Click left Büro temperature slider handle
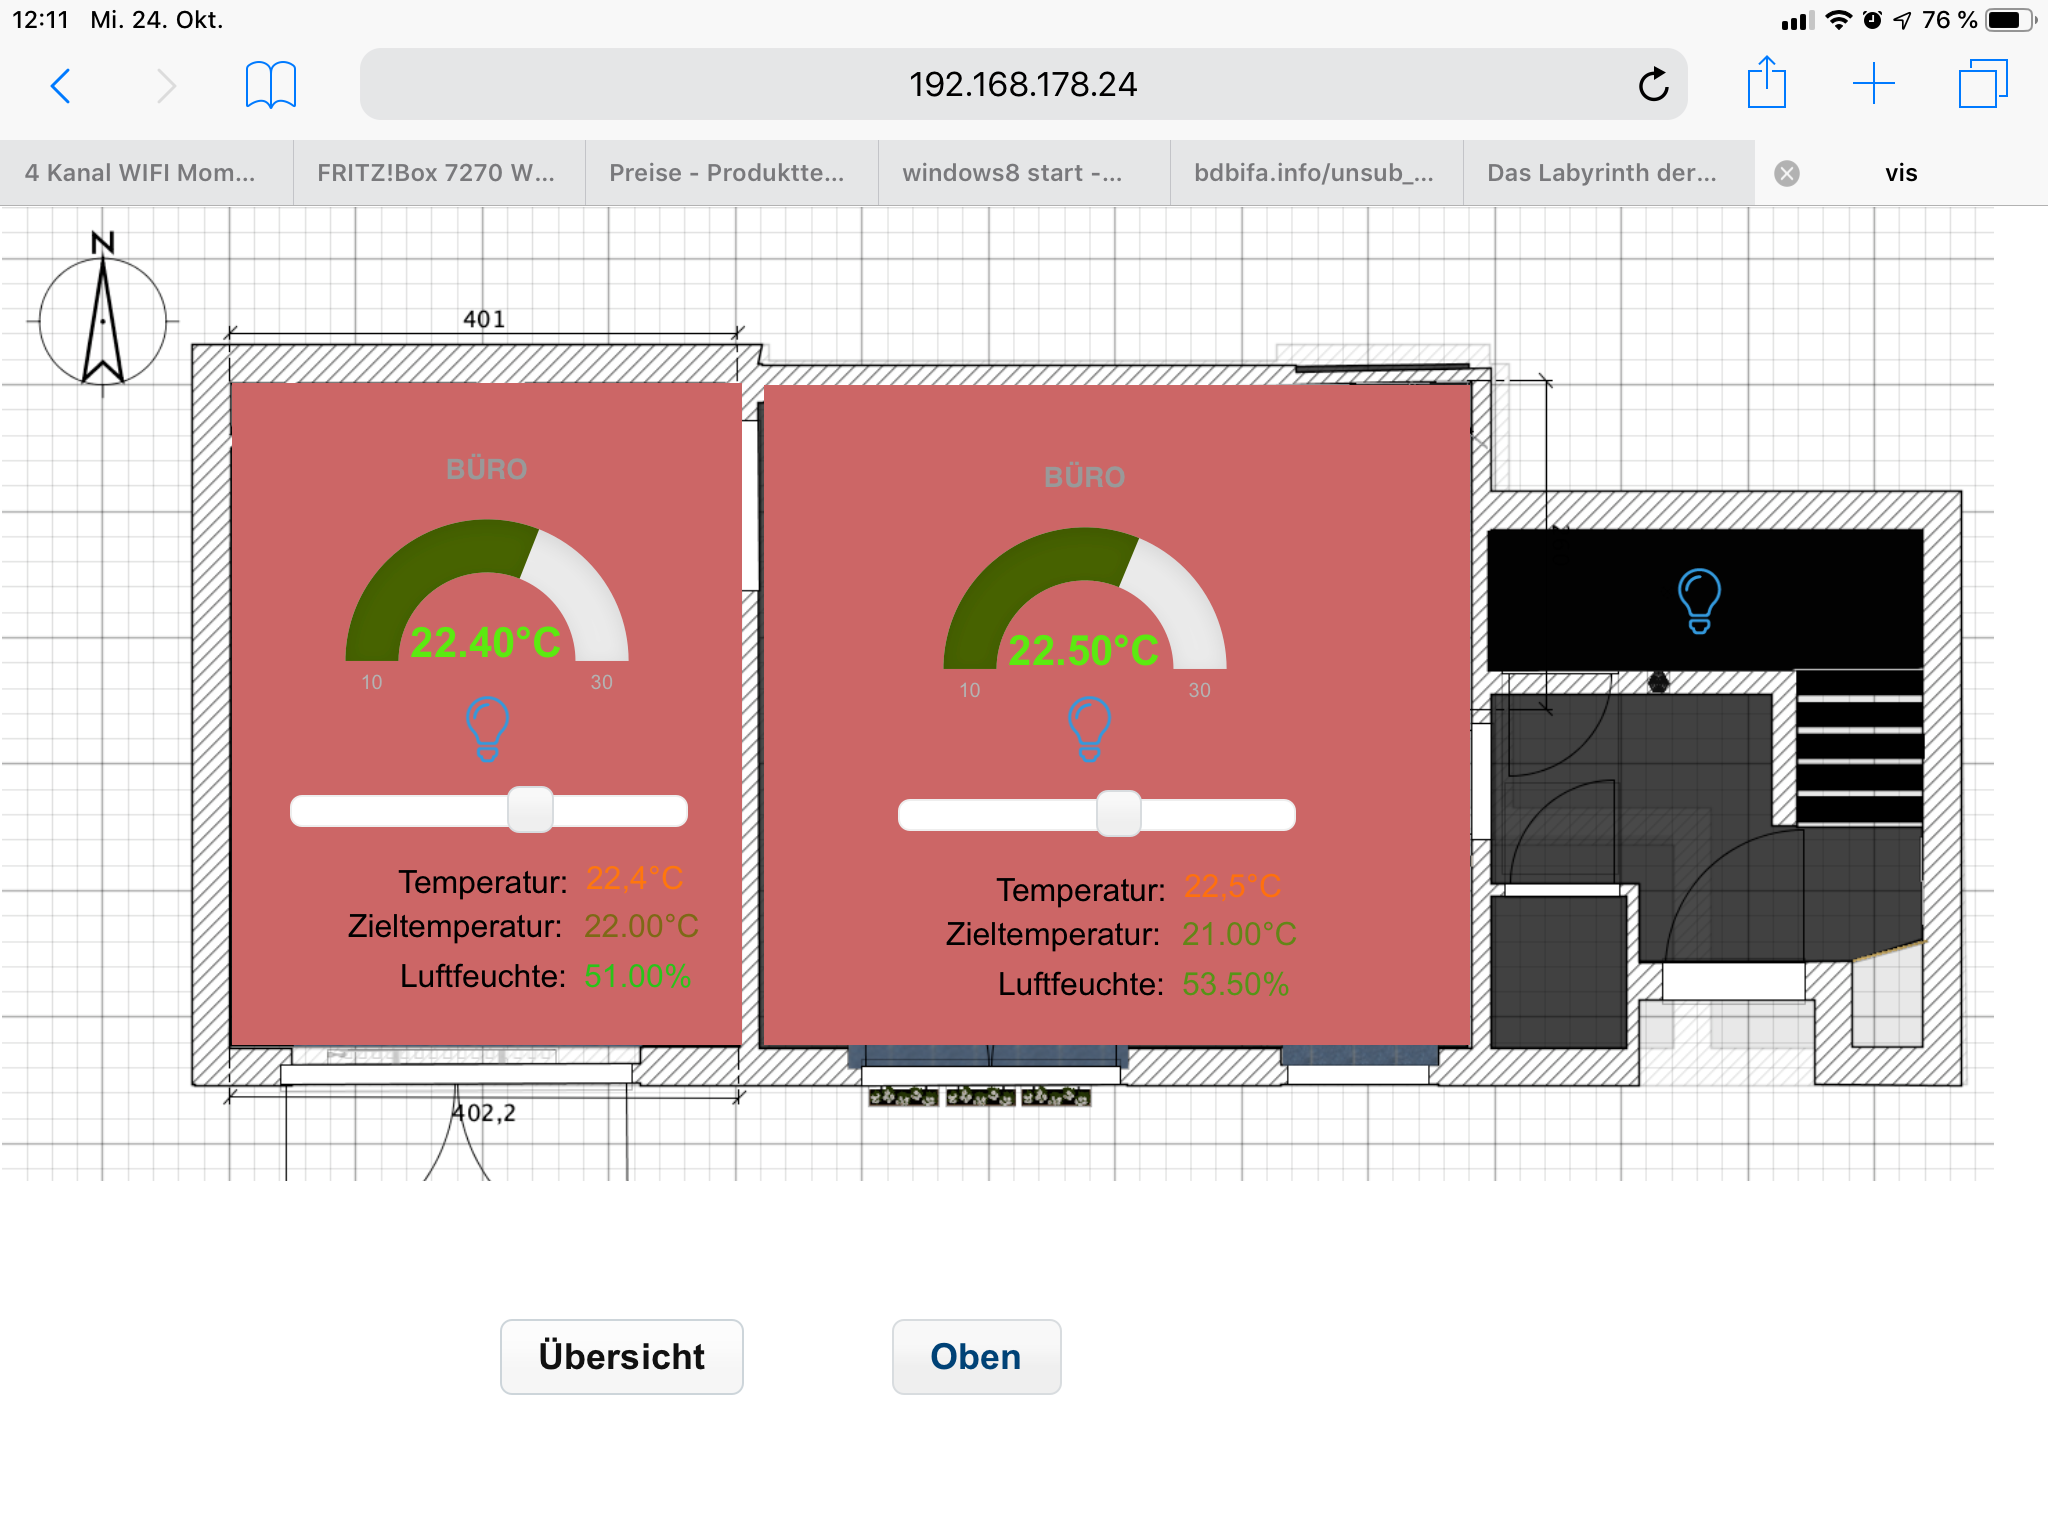 (x=530, y=809)
